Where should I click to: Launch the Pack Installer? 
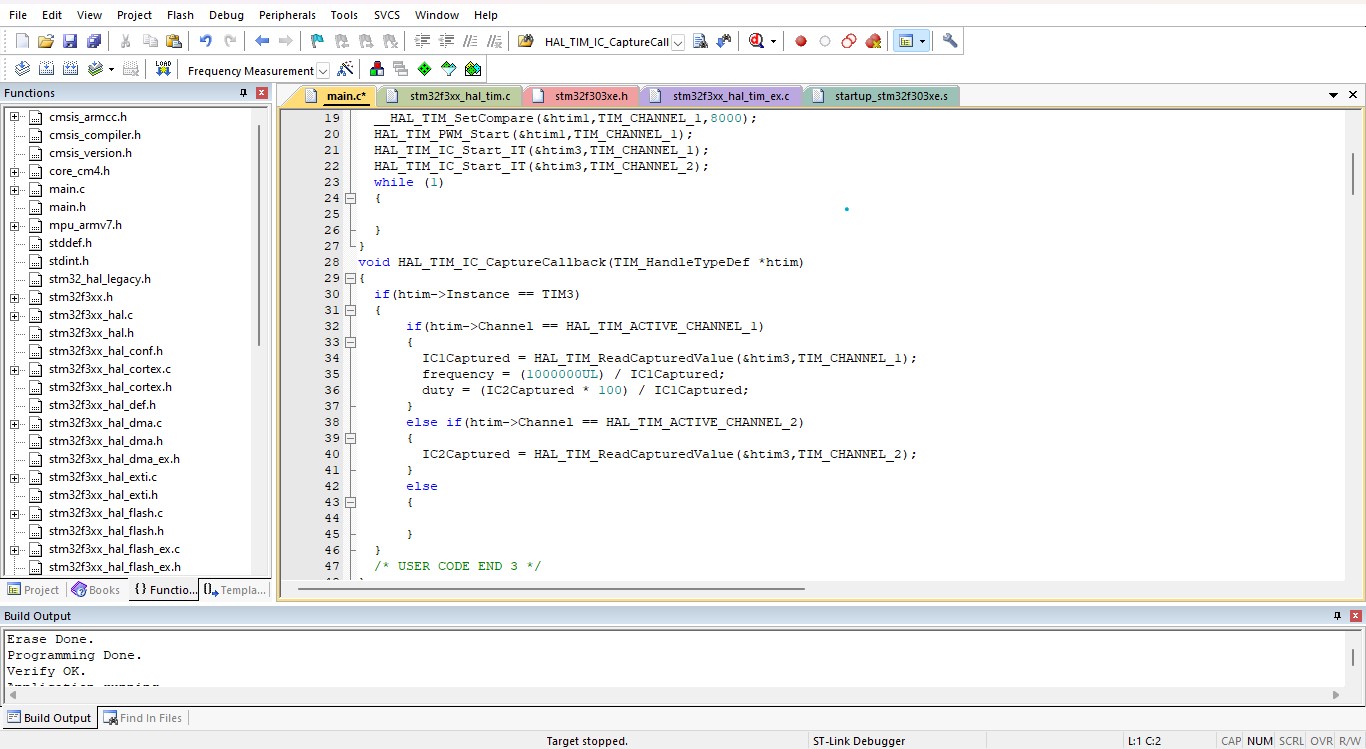(473, 69)
